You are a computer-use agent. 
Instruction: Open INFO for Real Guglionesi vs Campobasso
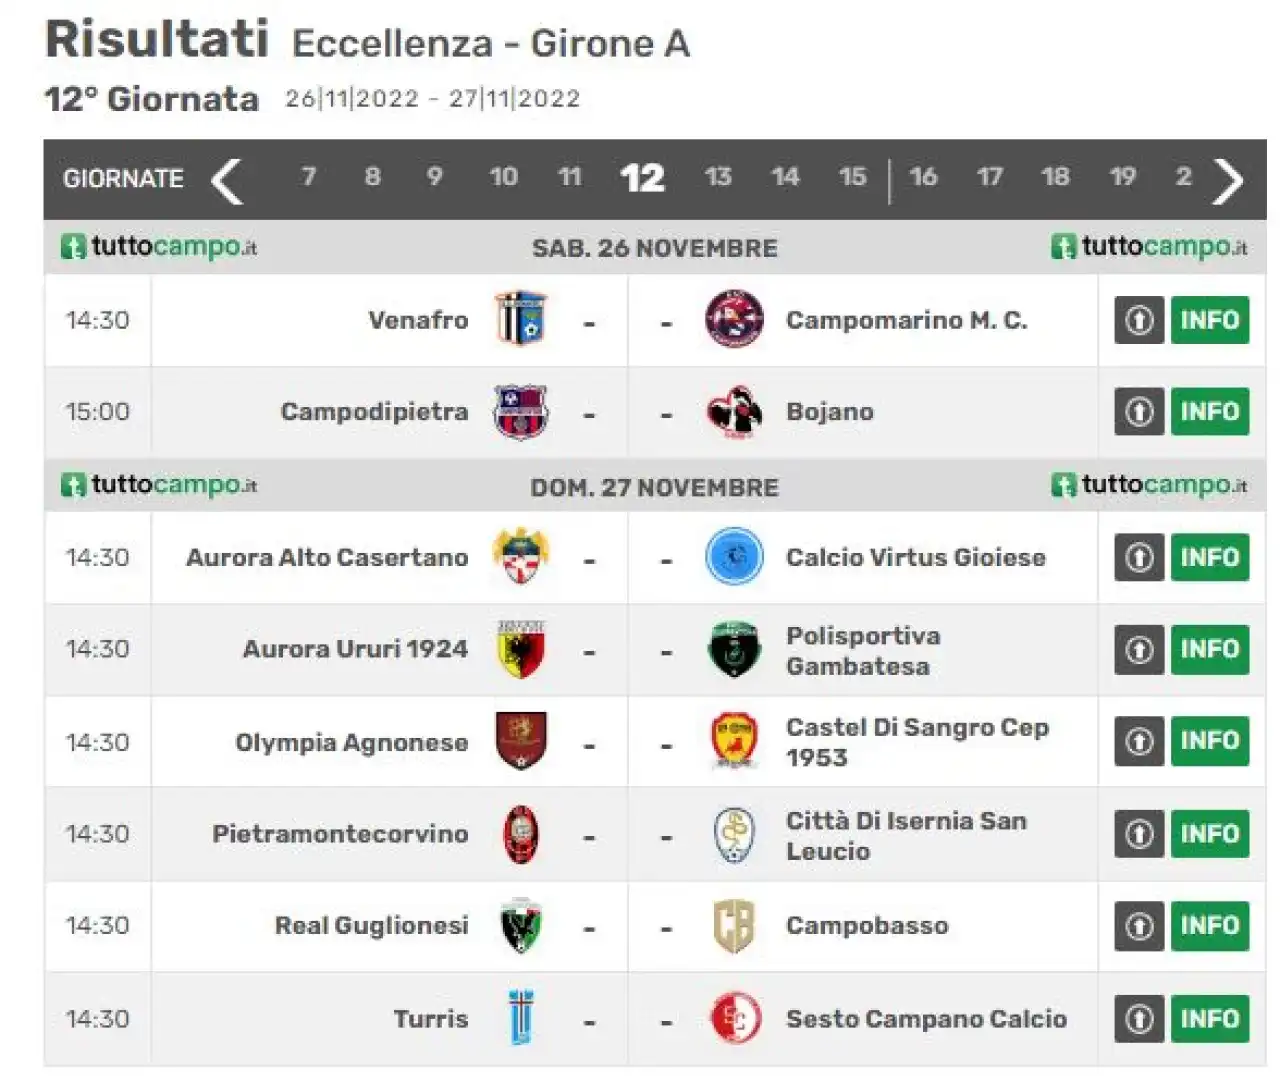1209,926
